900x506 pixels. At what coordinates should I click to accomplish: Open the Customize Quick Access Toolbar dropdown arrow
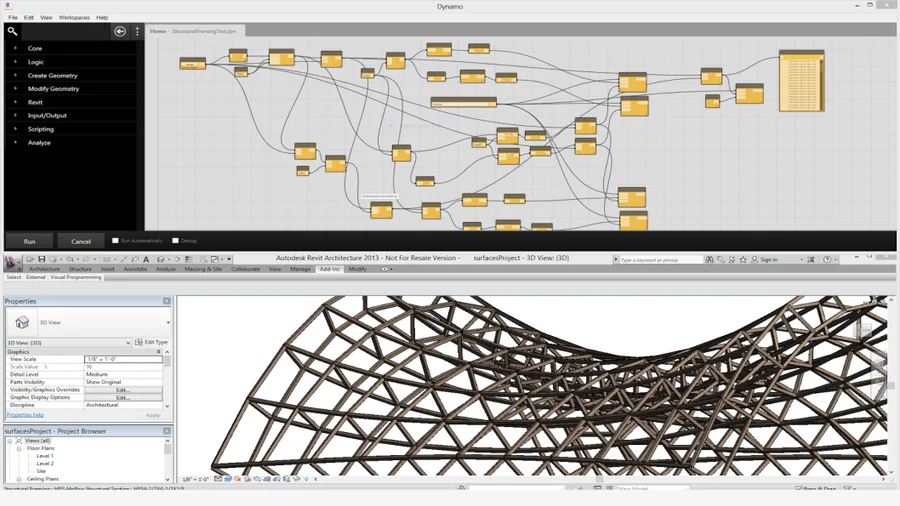[x=229, y=259]
